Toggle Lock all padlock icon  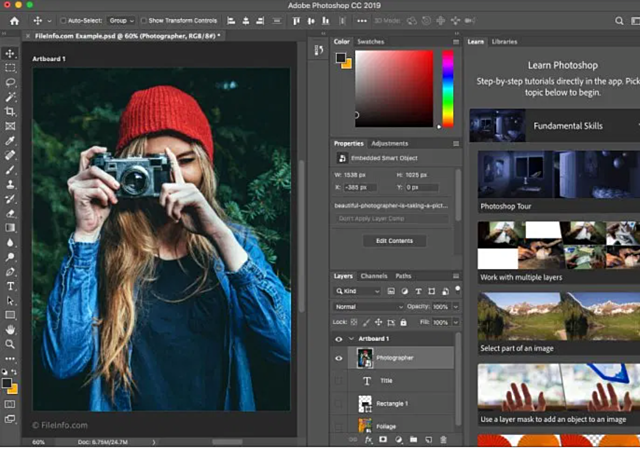point(403,322)
